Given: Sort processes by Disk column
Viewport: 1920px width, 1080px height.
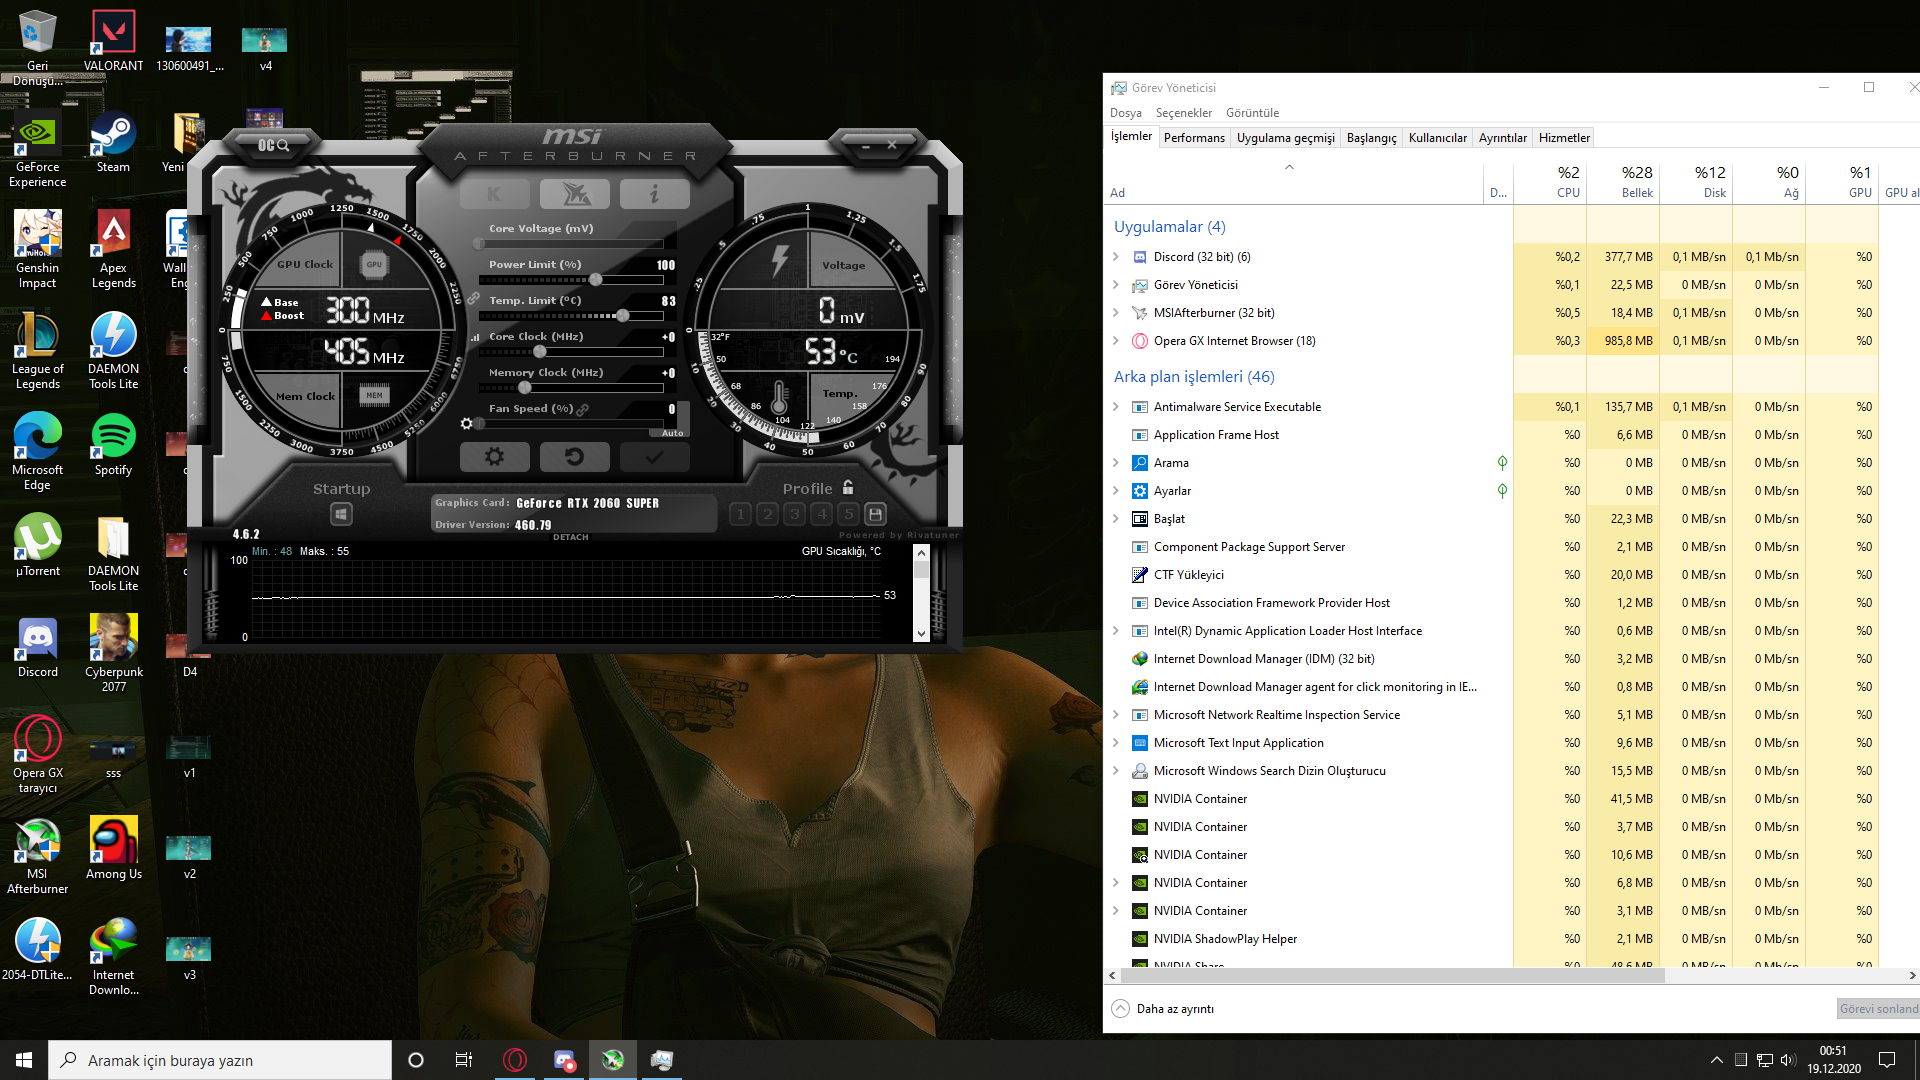Looking at the screenshot, I should pyautogui.click(x=1696, y=181).
